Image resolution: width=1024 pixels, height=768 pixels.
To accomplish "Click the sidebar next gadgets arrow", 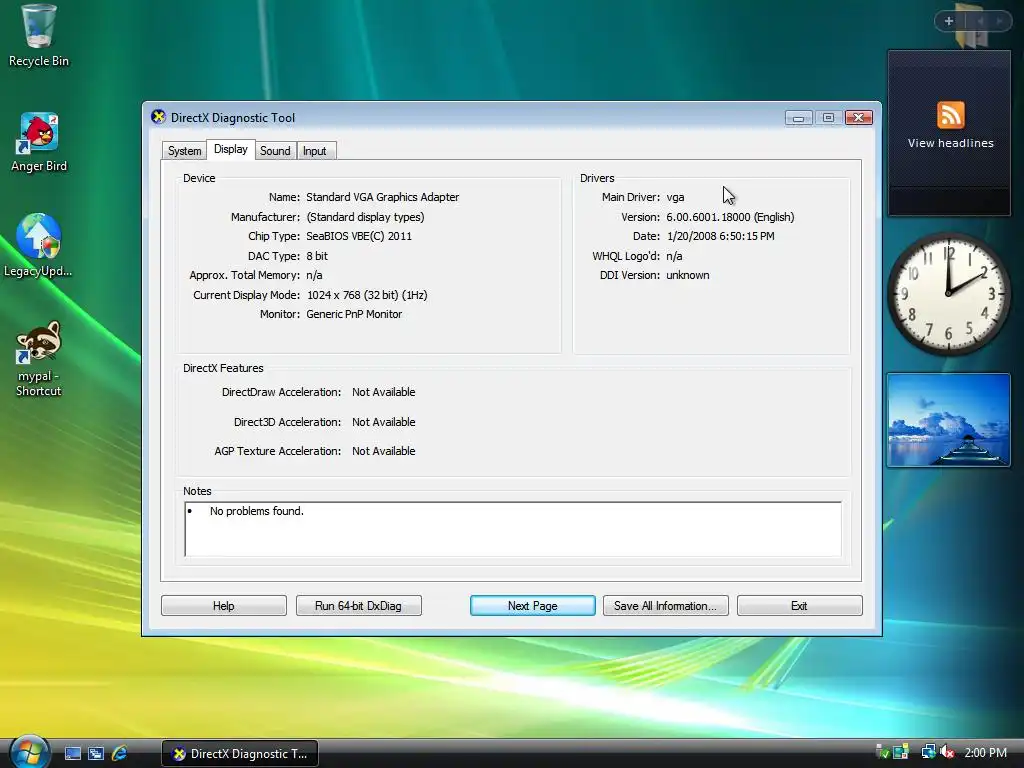I will 1000,21.
